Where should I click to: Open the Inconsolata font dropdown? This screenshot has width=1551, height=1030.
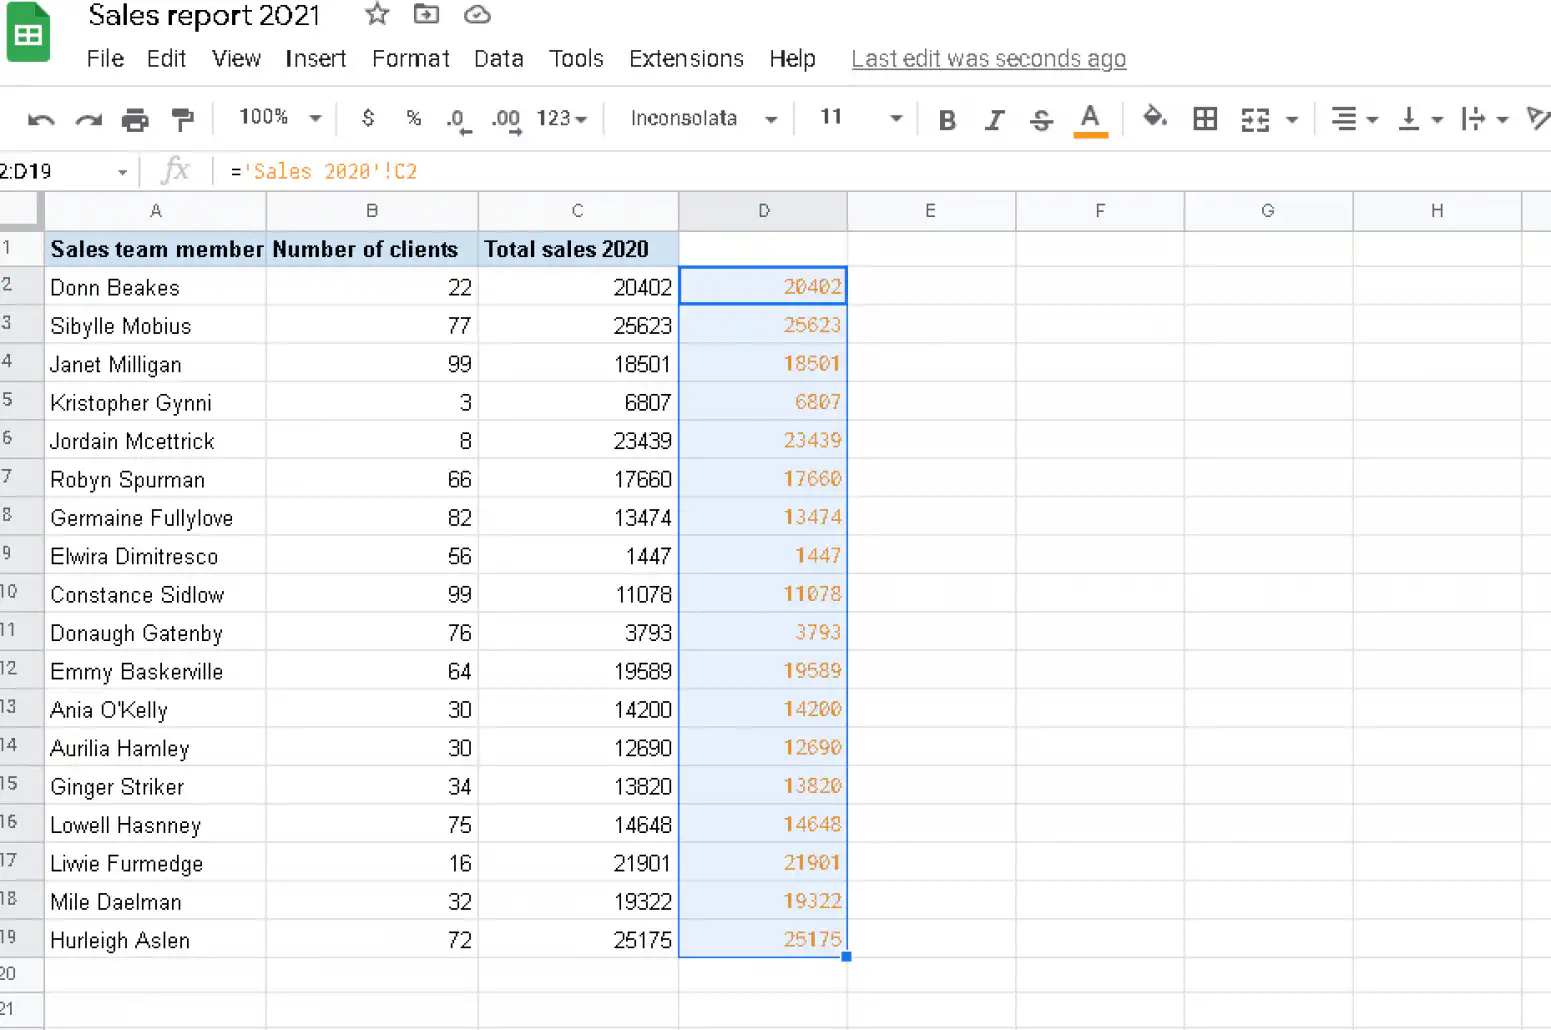point(703,118)
